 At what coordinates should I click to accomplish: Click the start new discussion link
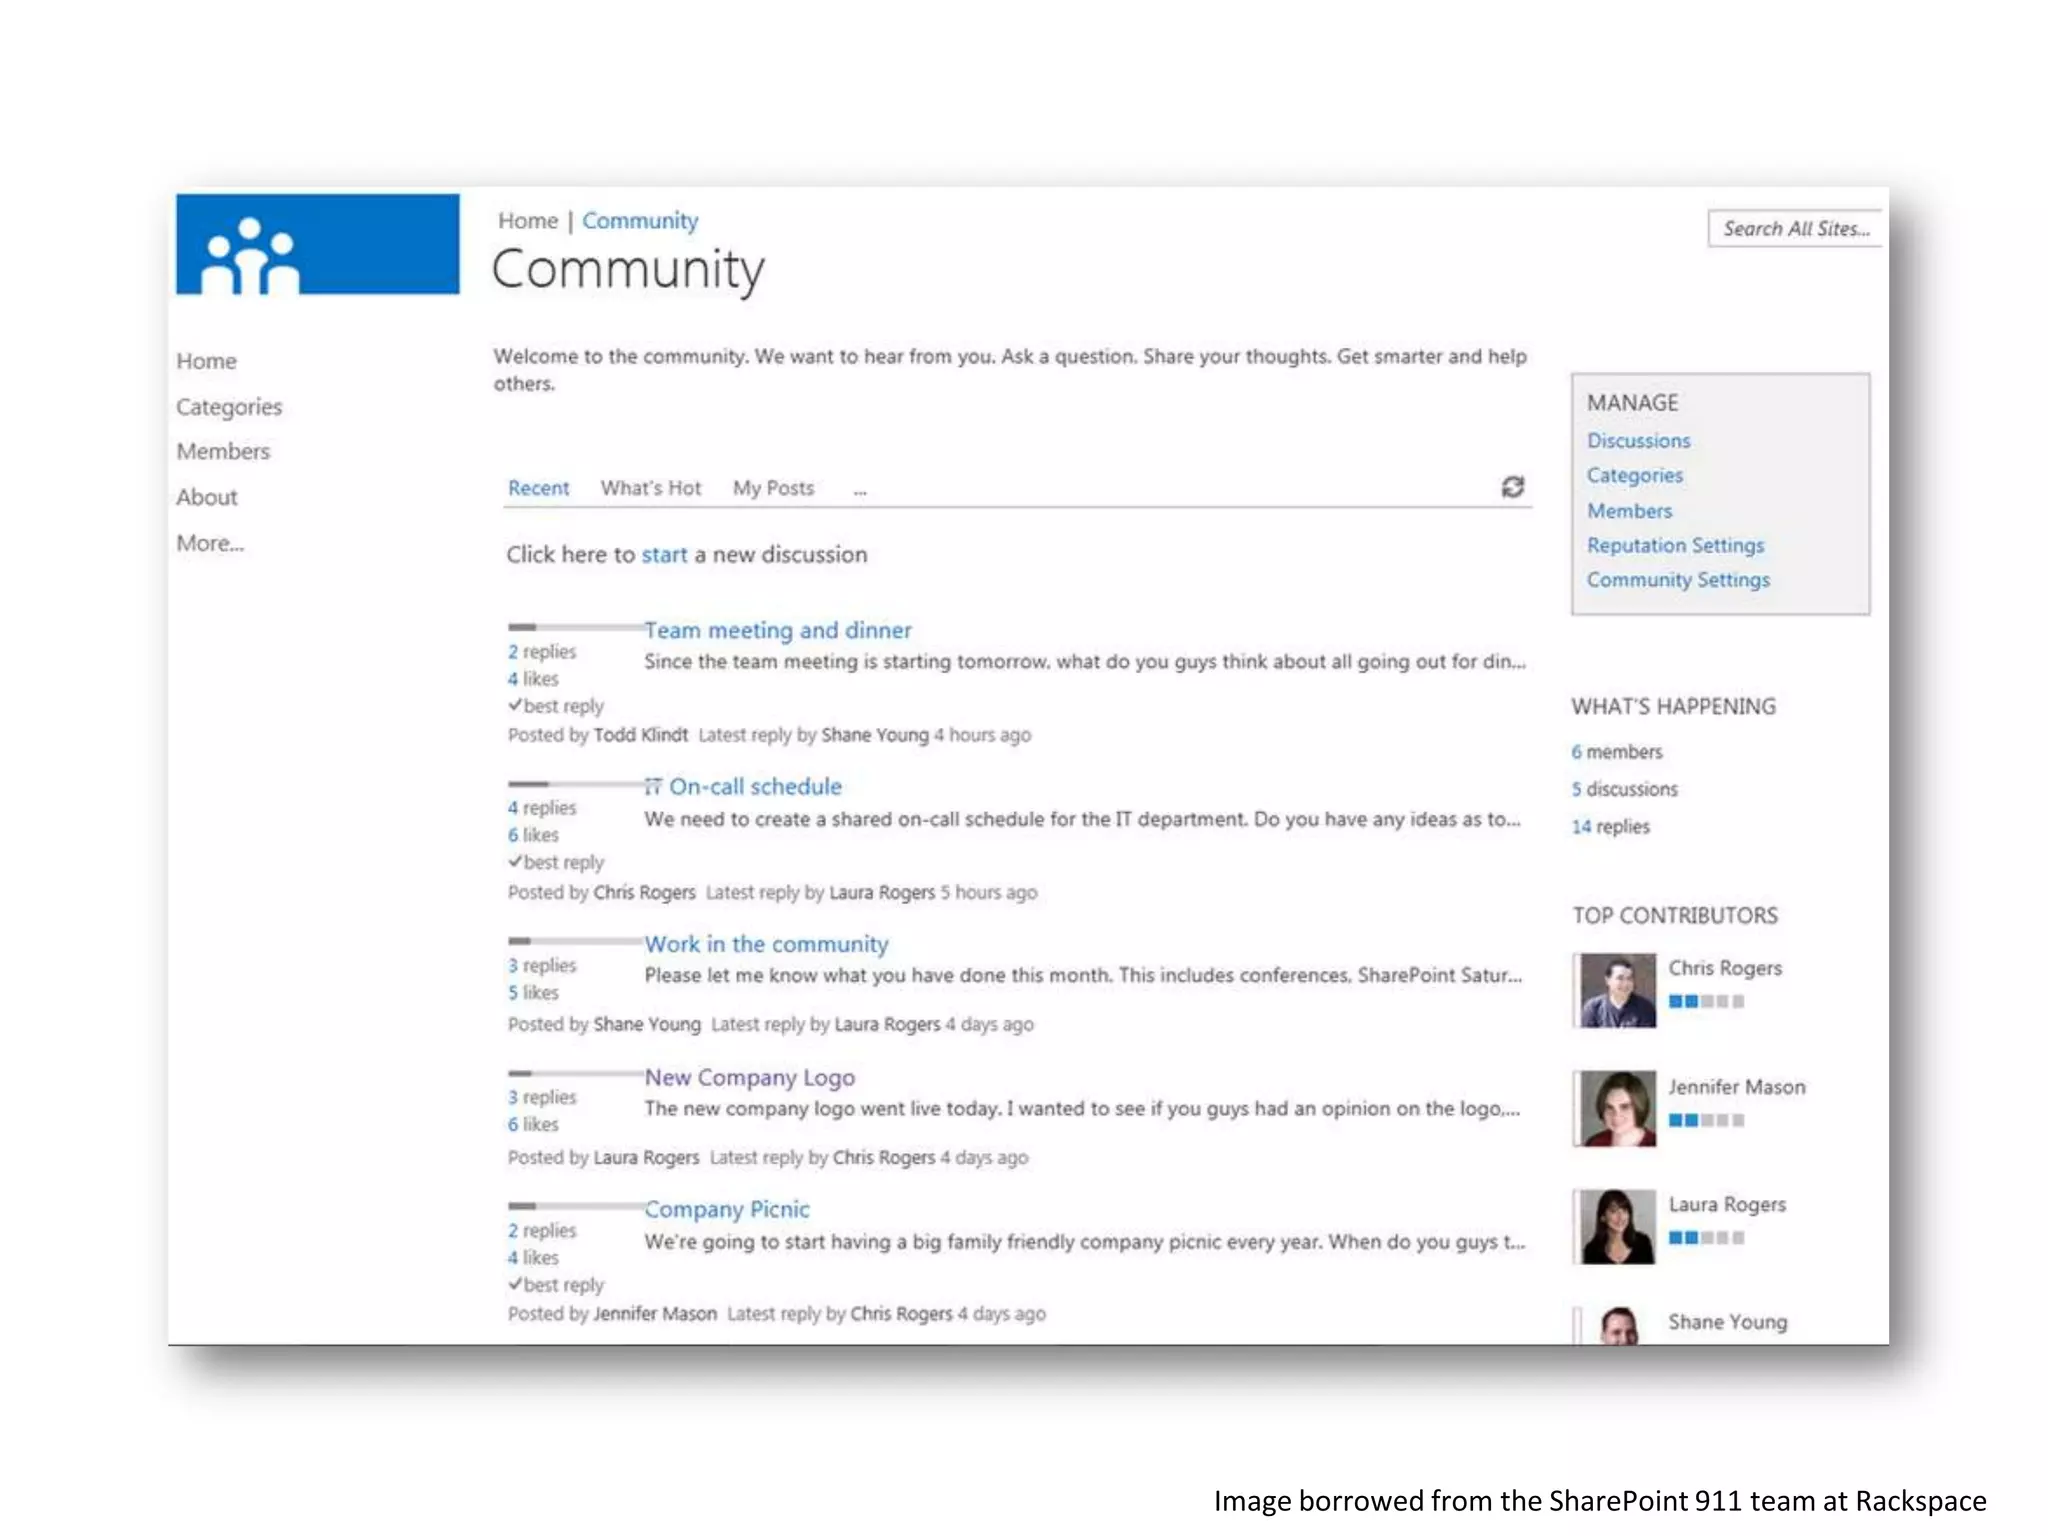tap(664, 555)
